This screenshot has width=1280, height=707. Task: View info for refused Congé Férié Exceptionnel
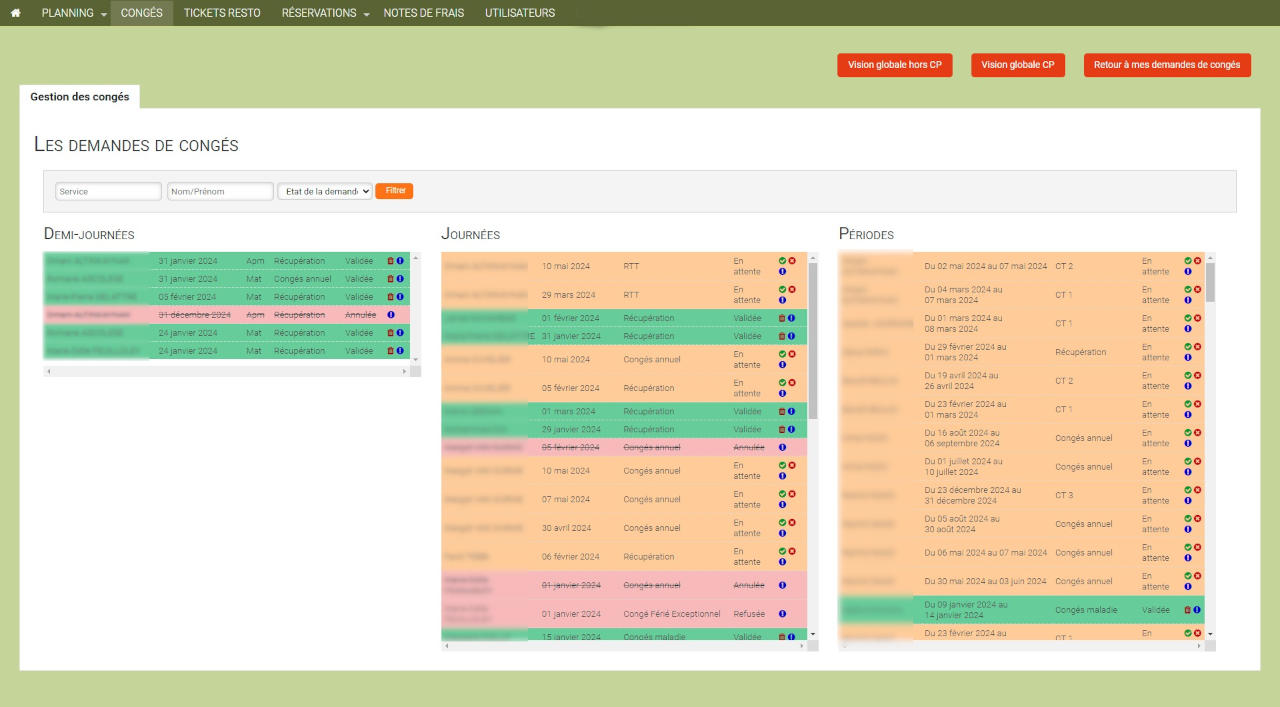click(x=783, y=614)
